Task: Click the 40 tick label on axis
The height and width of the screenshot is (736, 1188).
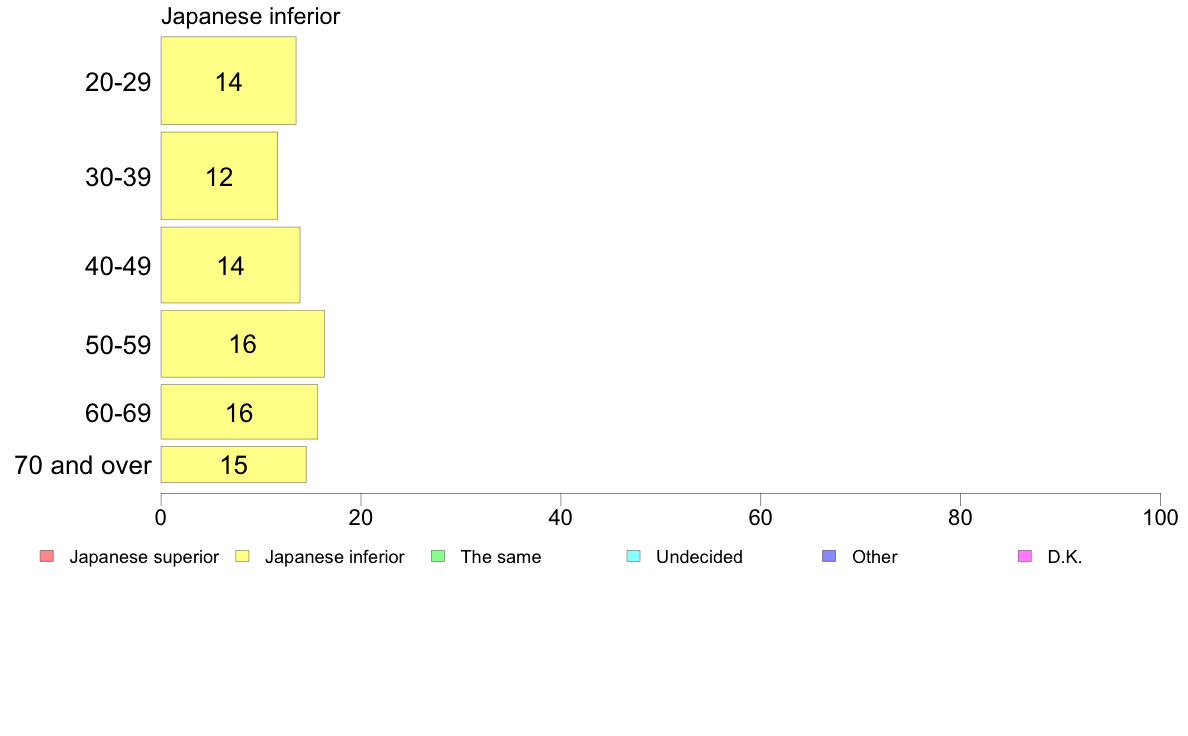Action: 561,518
